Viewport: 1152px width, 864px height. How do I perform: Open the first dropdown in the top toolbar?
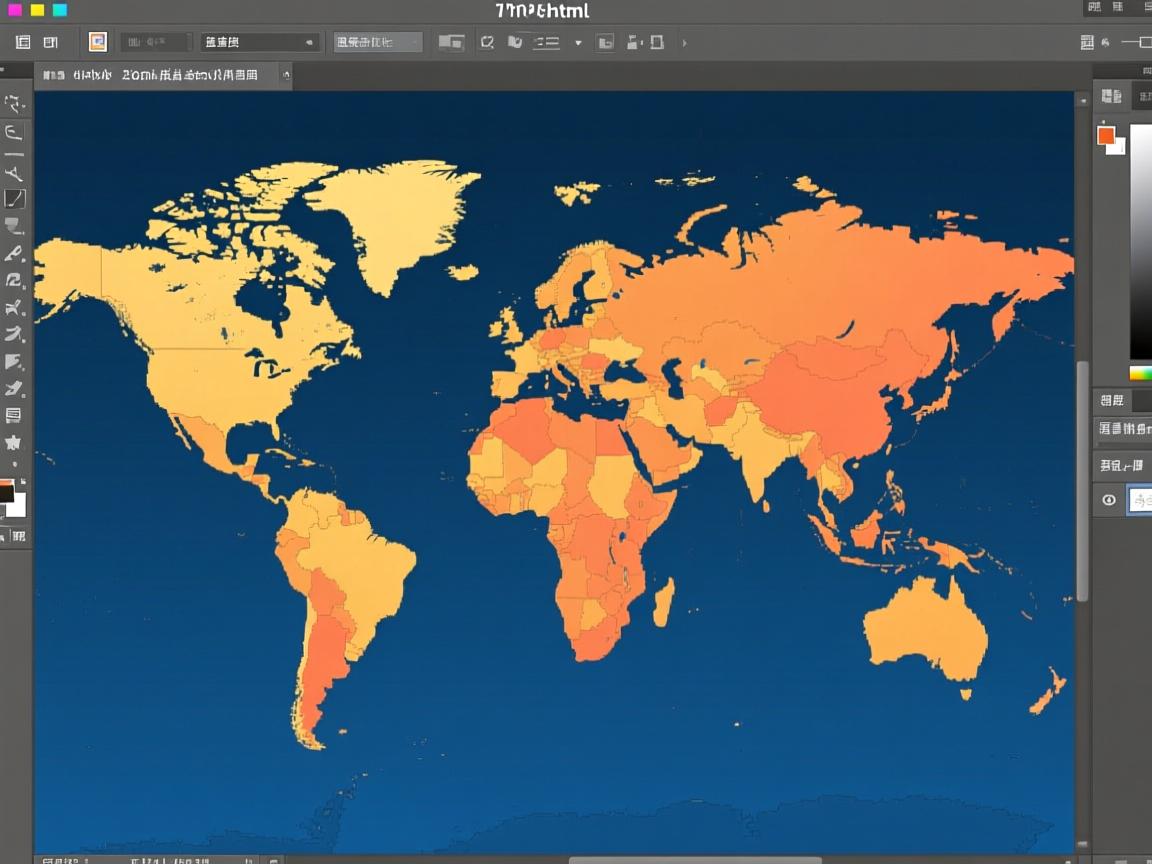click(259, 42)
